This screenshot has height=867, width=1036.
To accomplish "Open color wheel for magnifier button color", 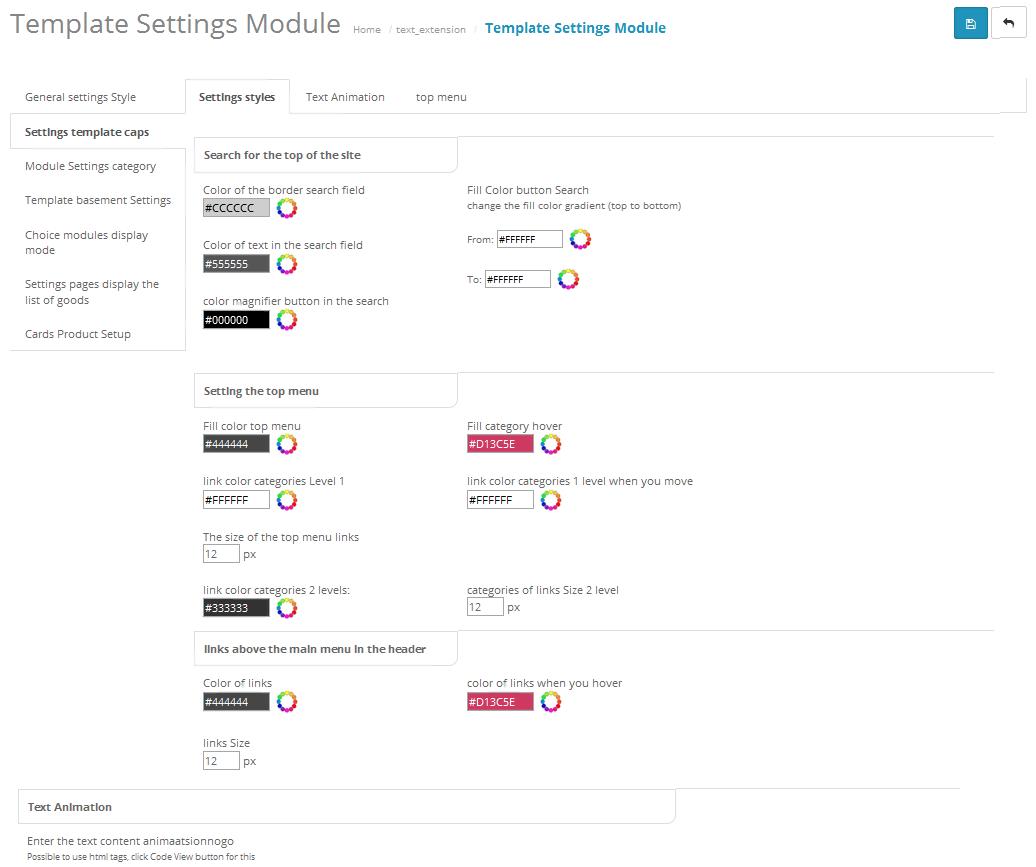I will pos(287,320).
